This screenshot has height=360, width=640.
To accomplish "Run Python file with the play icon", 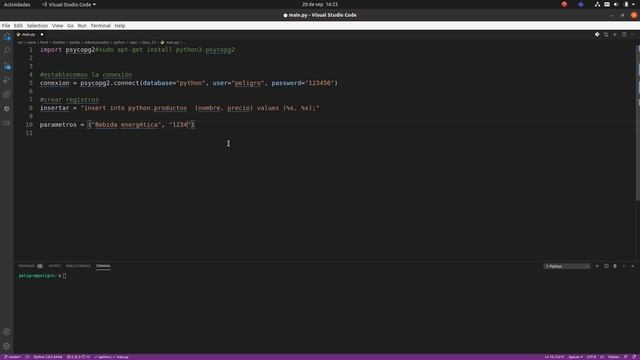I will coord(615,35).
